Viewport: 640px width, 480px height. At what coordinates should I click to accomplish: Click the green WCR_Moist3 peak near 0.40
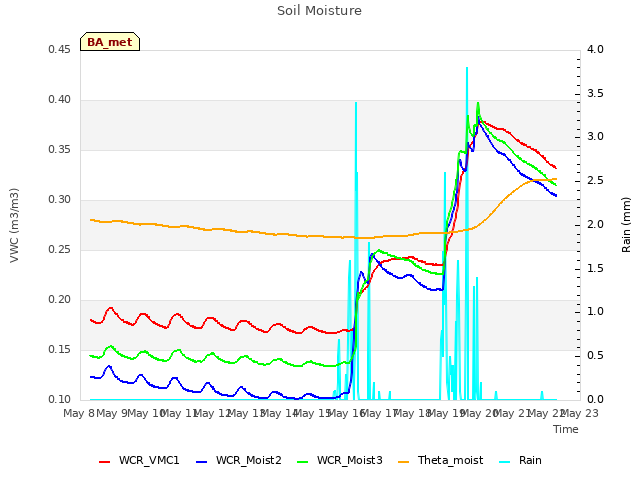pyautogui.click(x=478, y=103)
